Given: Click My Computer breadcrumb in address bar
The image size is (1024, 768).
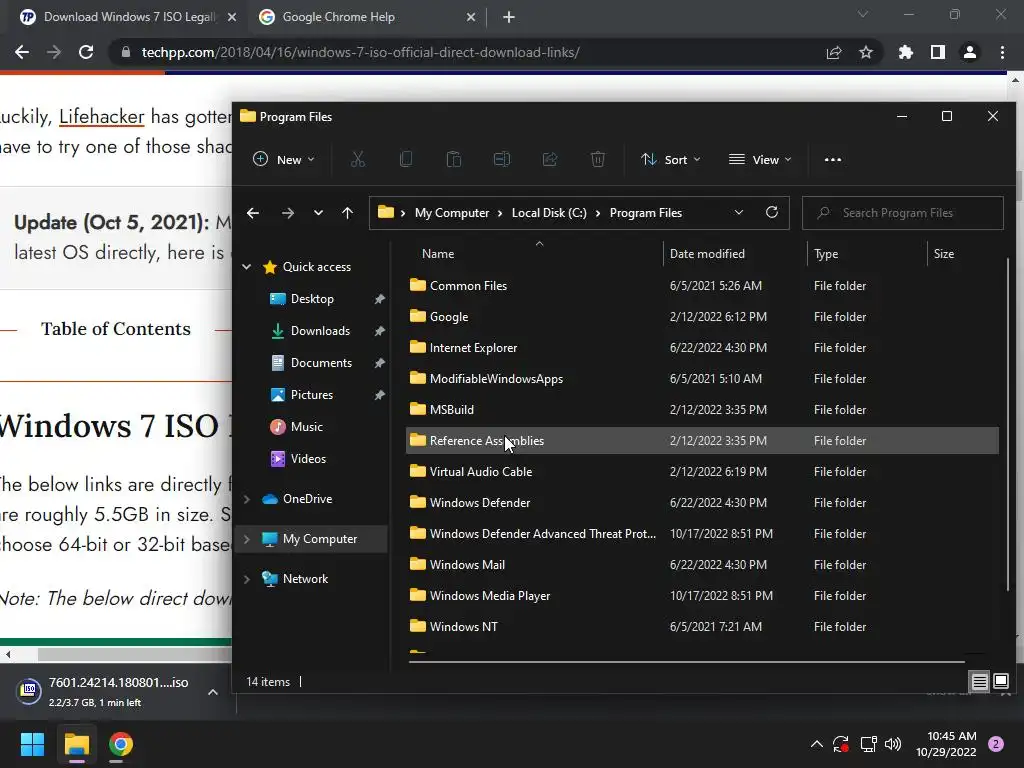Looking at the screenshot, I should (452, 213).
